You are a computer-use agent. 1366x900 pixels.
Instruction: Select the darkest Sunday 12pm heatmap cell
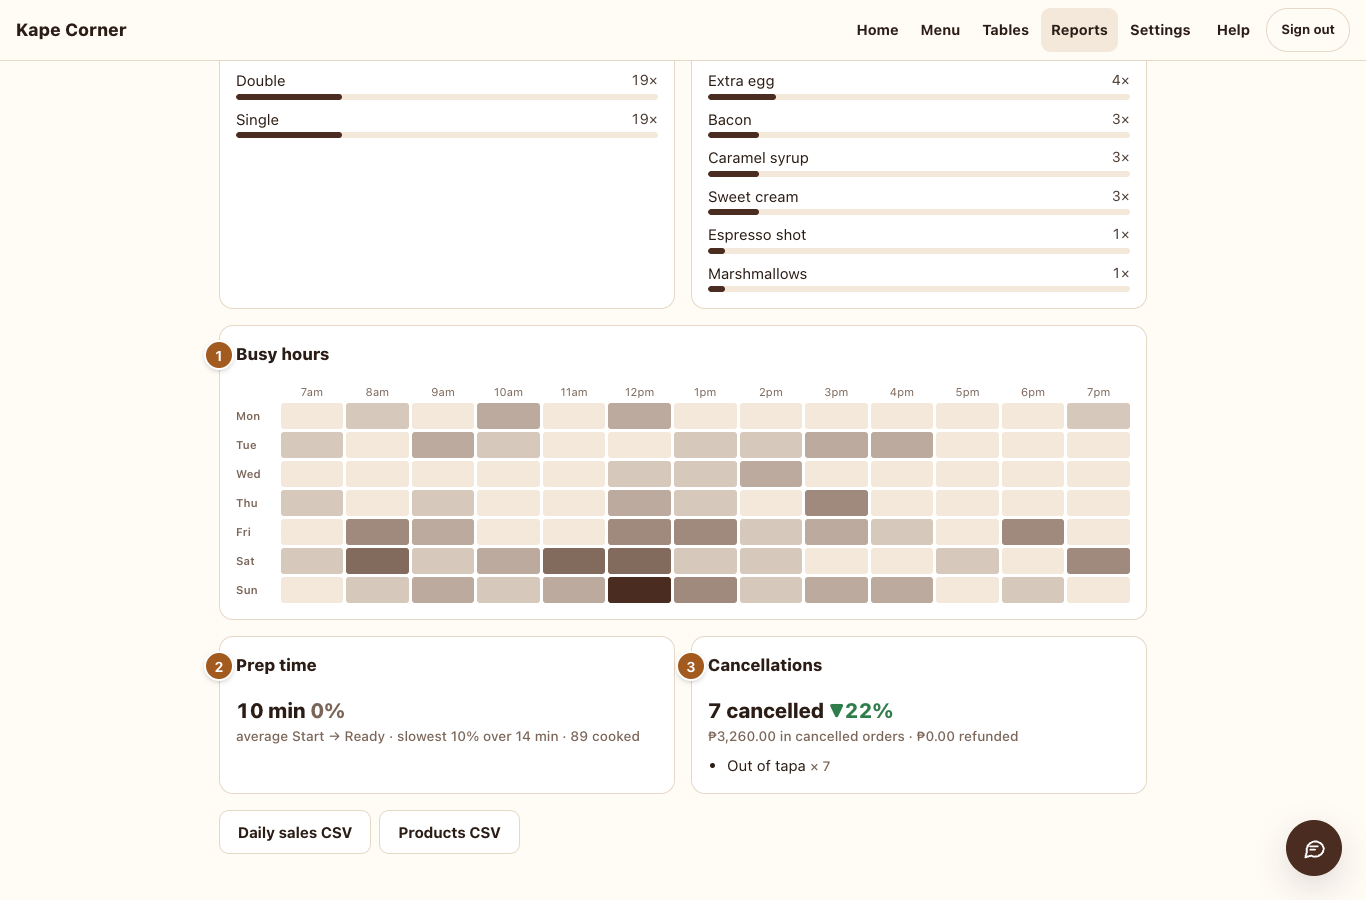point(639,590)
